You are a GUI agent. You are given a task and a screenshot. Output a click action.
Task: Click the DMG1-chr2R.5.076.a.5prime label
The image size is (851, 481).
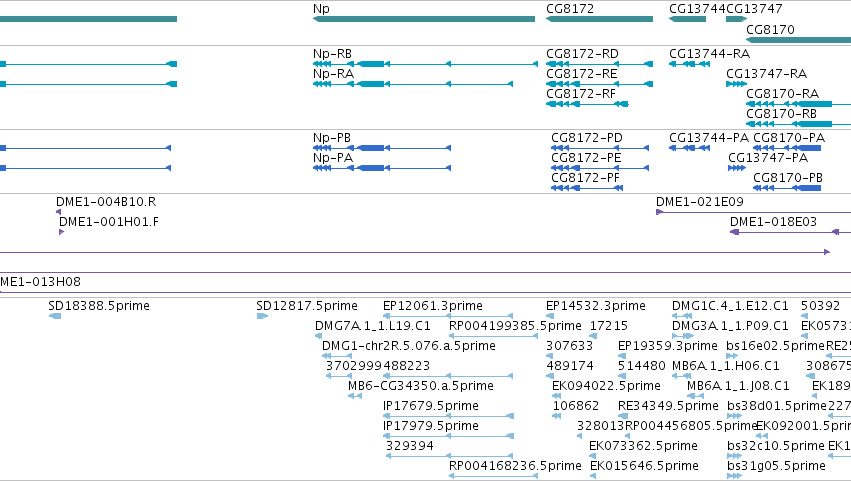pyautogui.click(x=409, y=346)
